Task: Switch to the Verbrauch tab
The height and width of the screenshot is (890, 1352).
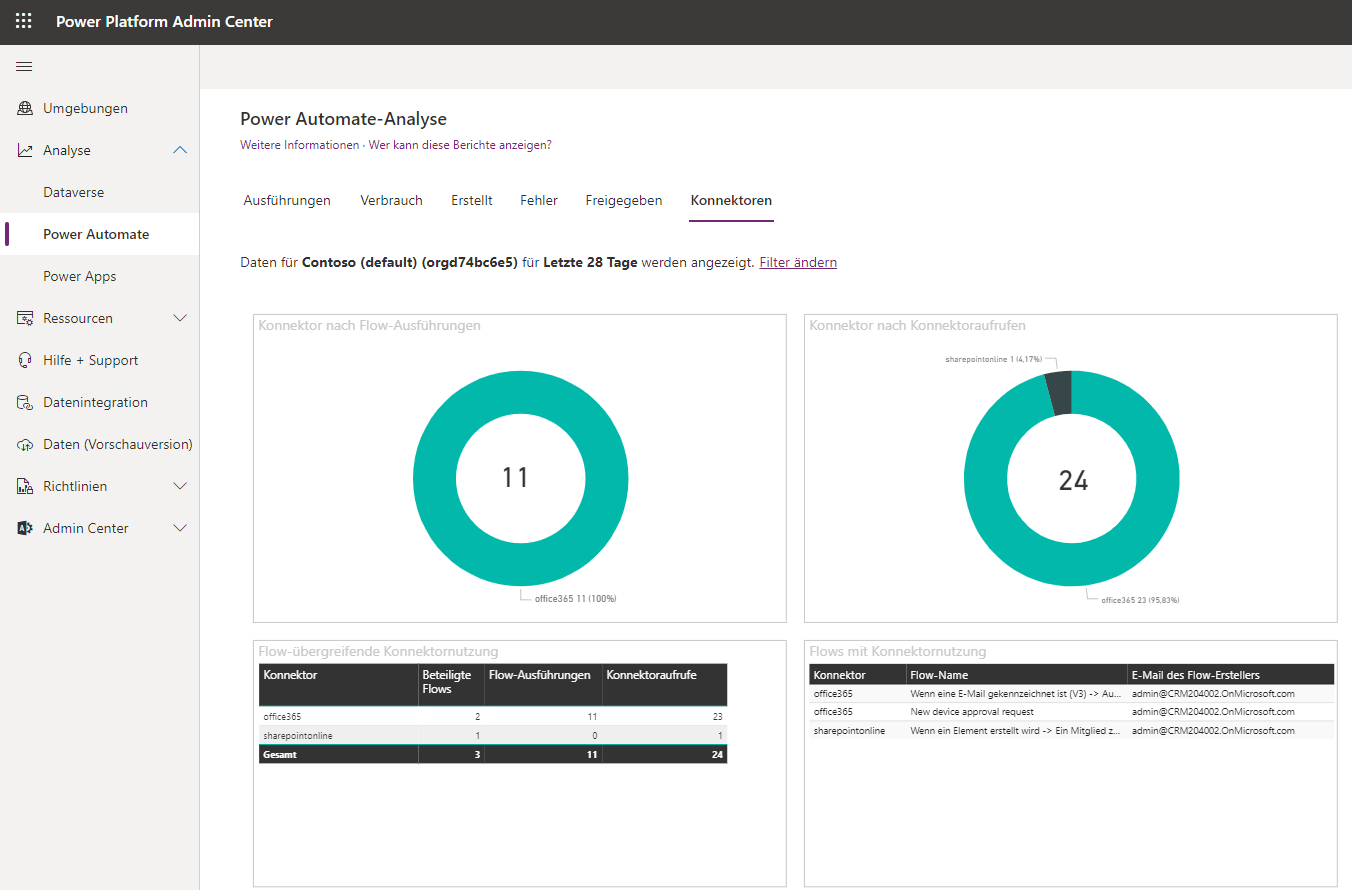Action: tap(391, 200)
